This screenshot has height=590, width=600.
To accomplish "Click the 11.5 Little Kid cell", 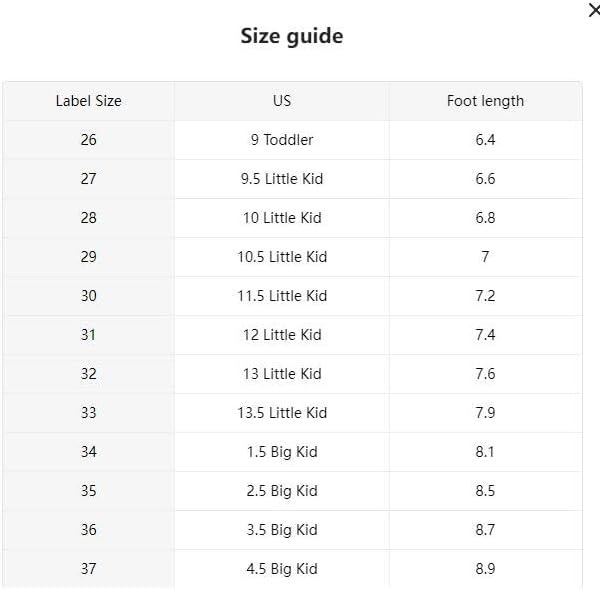I will (x=282, y=296).
